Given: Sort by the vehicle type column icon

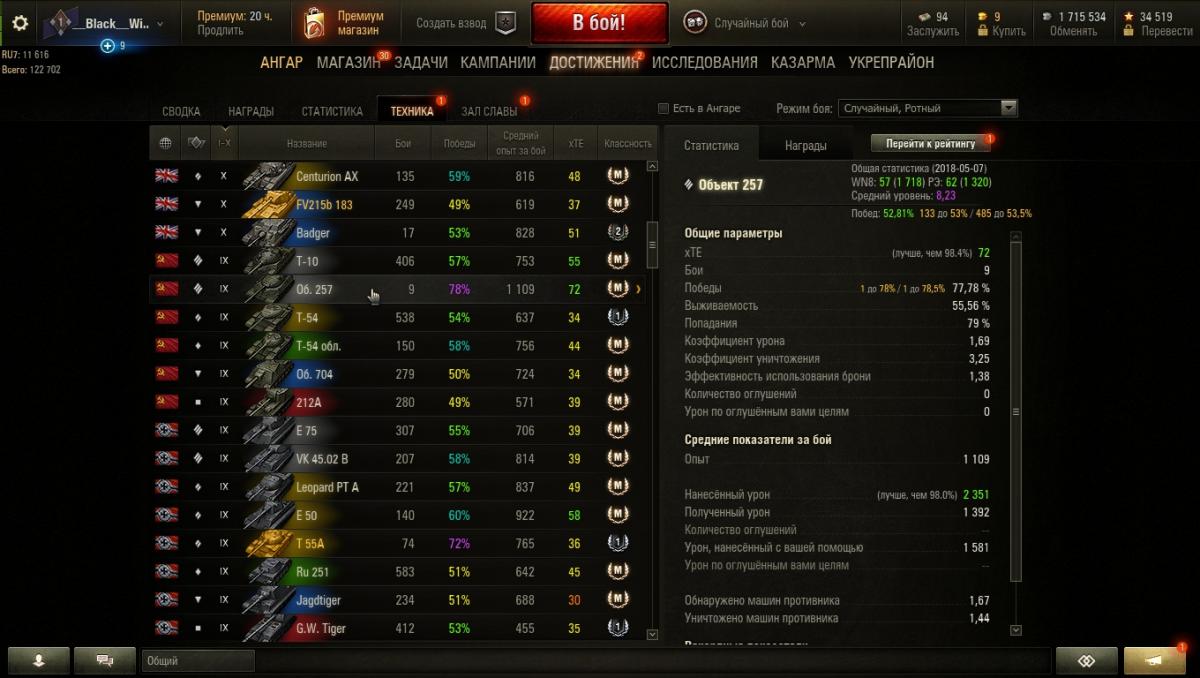Looking at the screenshot, I should [196, 143].
